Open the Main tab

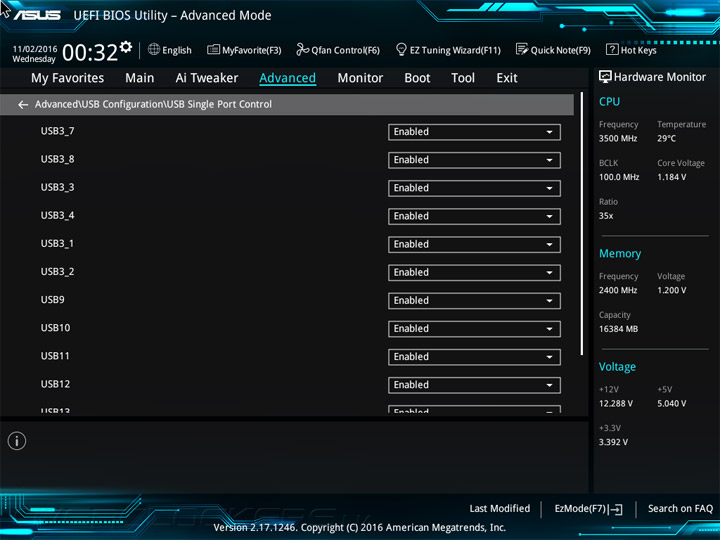point(140,78)
